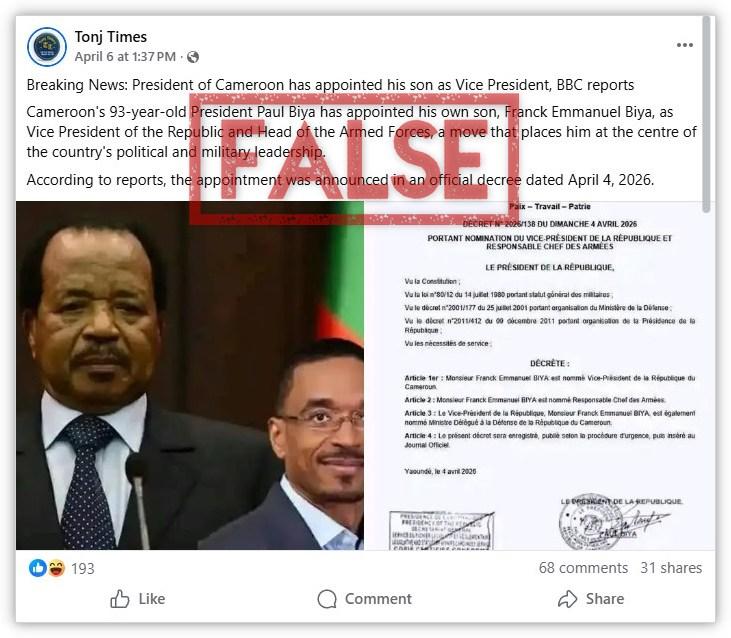Open the April 6 timestamp link

pyautogui.click(x=125, y=57)
